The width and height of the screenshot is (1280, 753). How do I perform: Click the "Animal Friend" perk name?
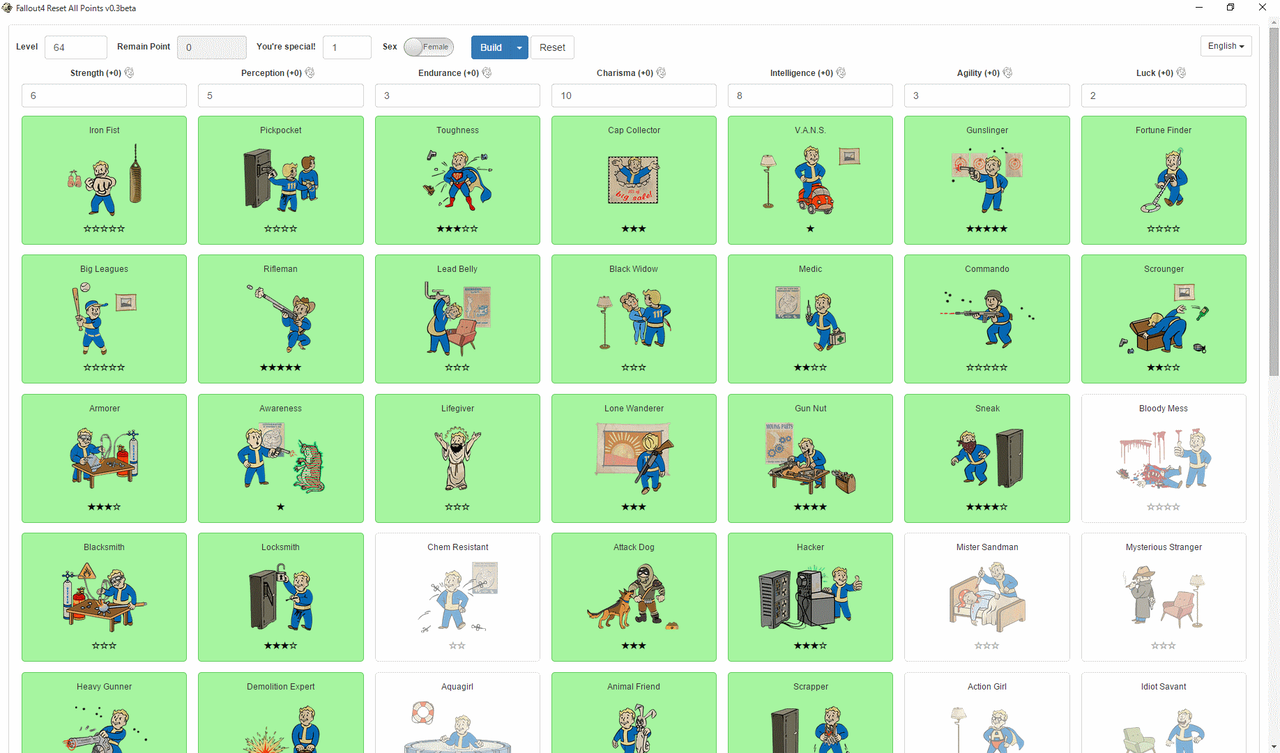pos(634,687)
